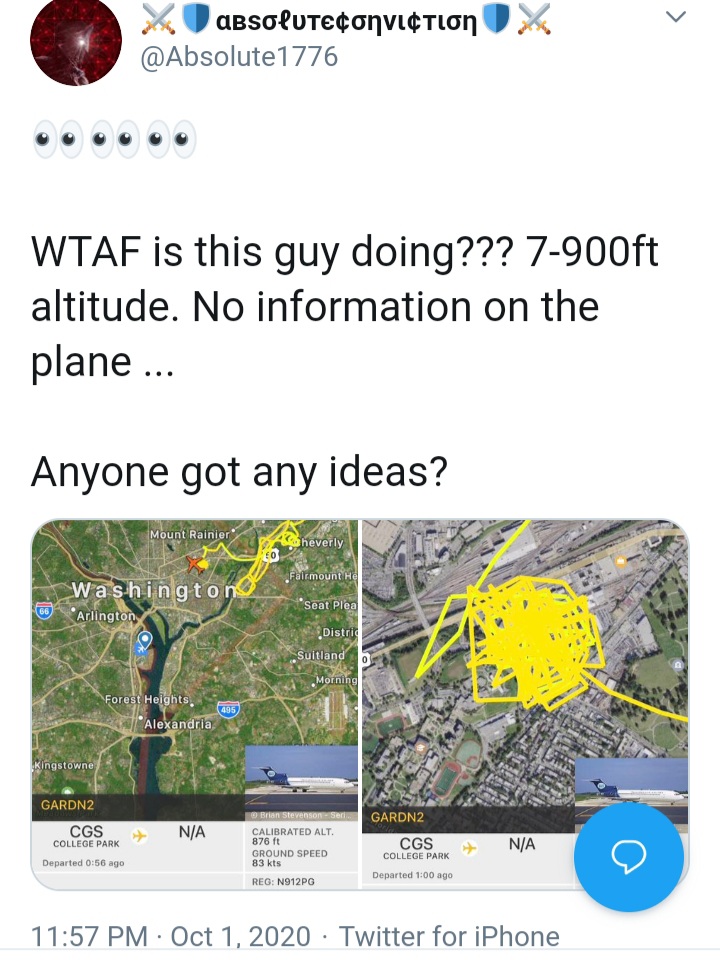The width and height of the screenshot is (720, 960).
Task: Select the GARDN2 callsign label in left image
Action: pyautogui.click(x=67, y=804)
